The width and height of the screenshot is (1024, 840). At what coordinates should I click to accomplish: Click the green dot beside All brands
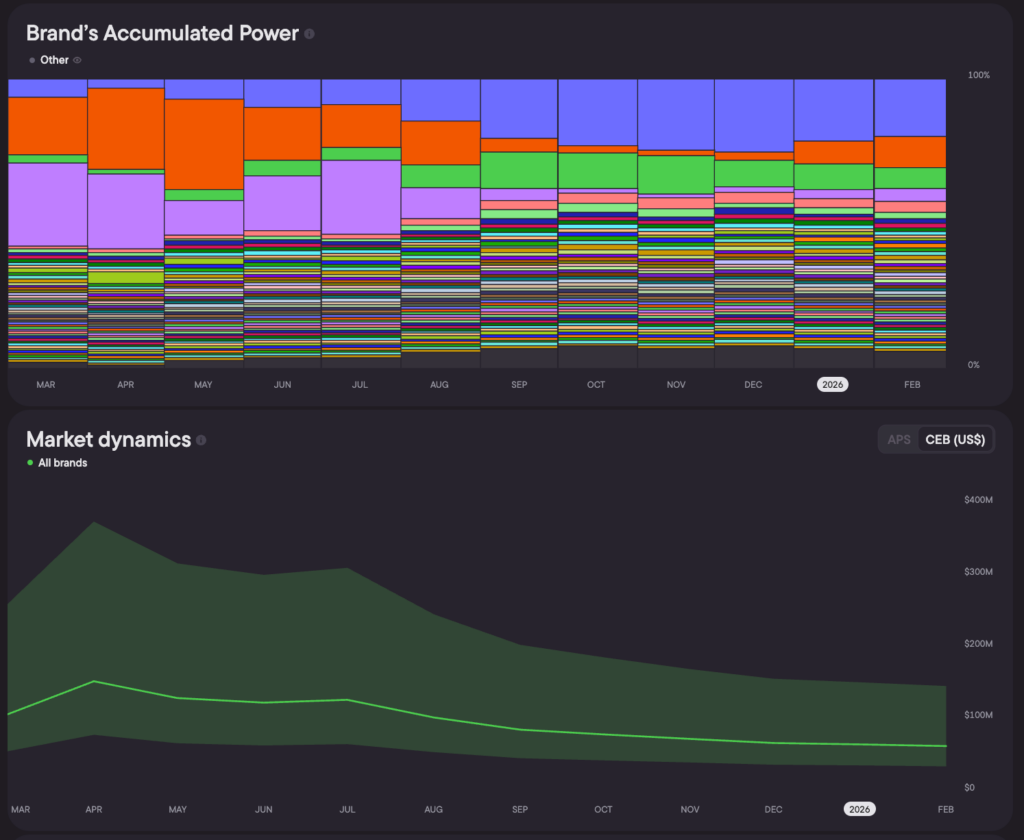(30, 463)
